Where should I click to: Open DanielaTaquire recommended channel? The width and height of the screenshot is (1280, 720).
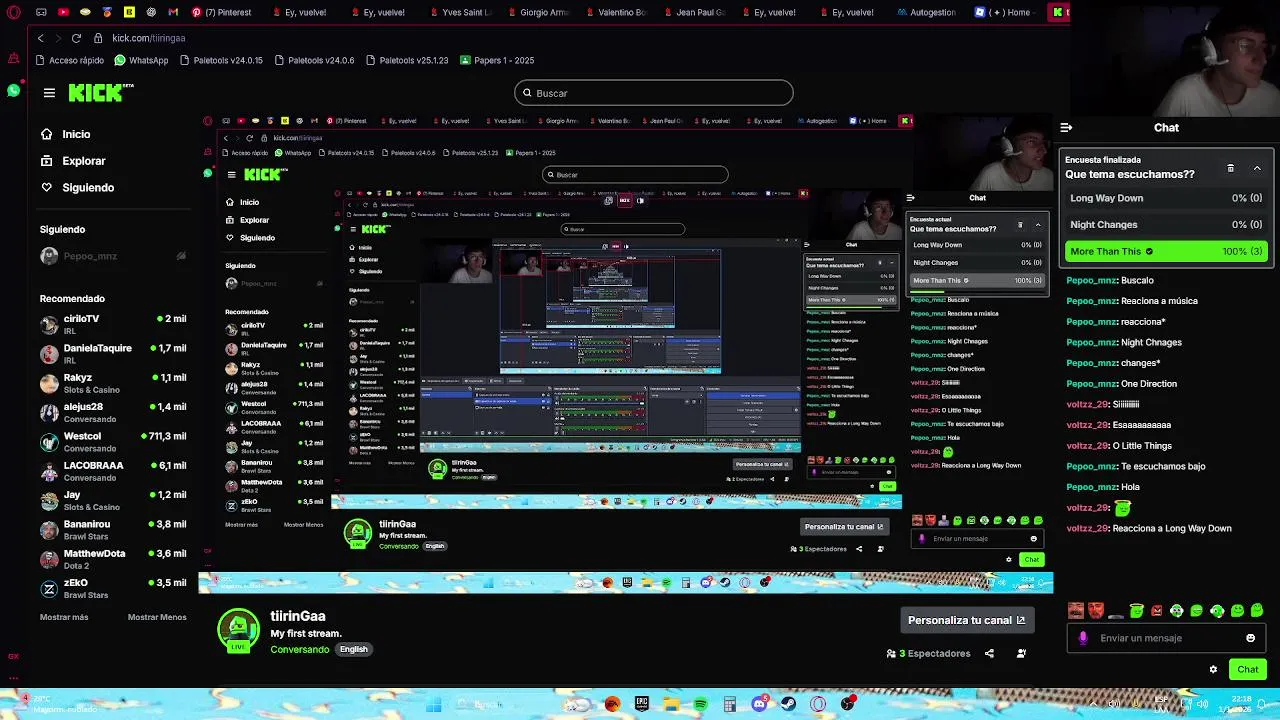coord(113,353)
